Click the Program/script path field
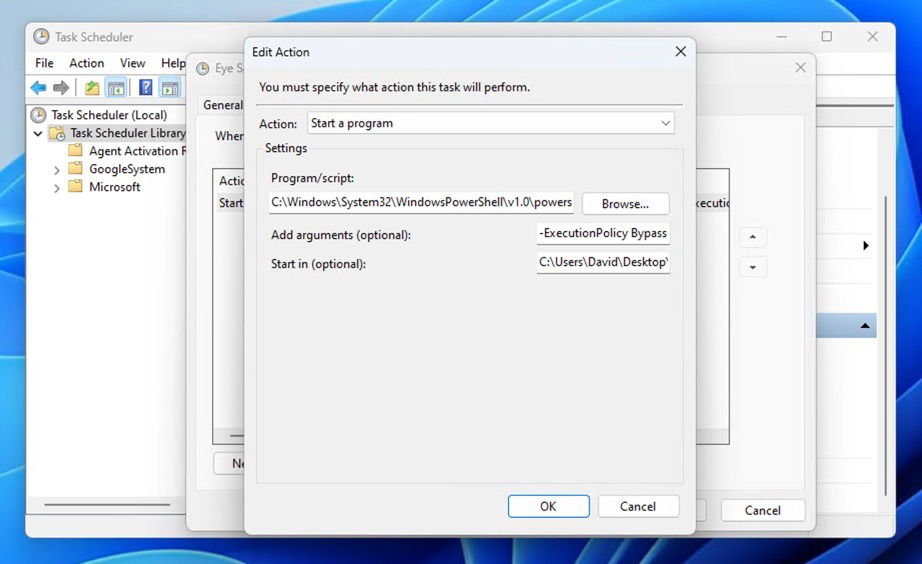Viewport: 922px width, 564px height. pos(421,202)
